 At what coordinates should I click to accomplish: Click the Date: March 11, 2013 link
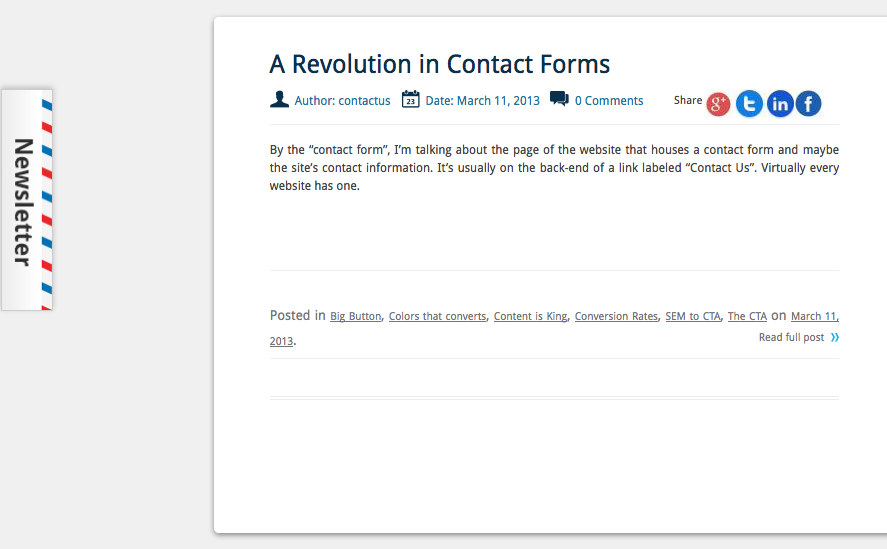pyautogui.click(x=483, y=101)
